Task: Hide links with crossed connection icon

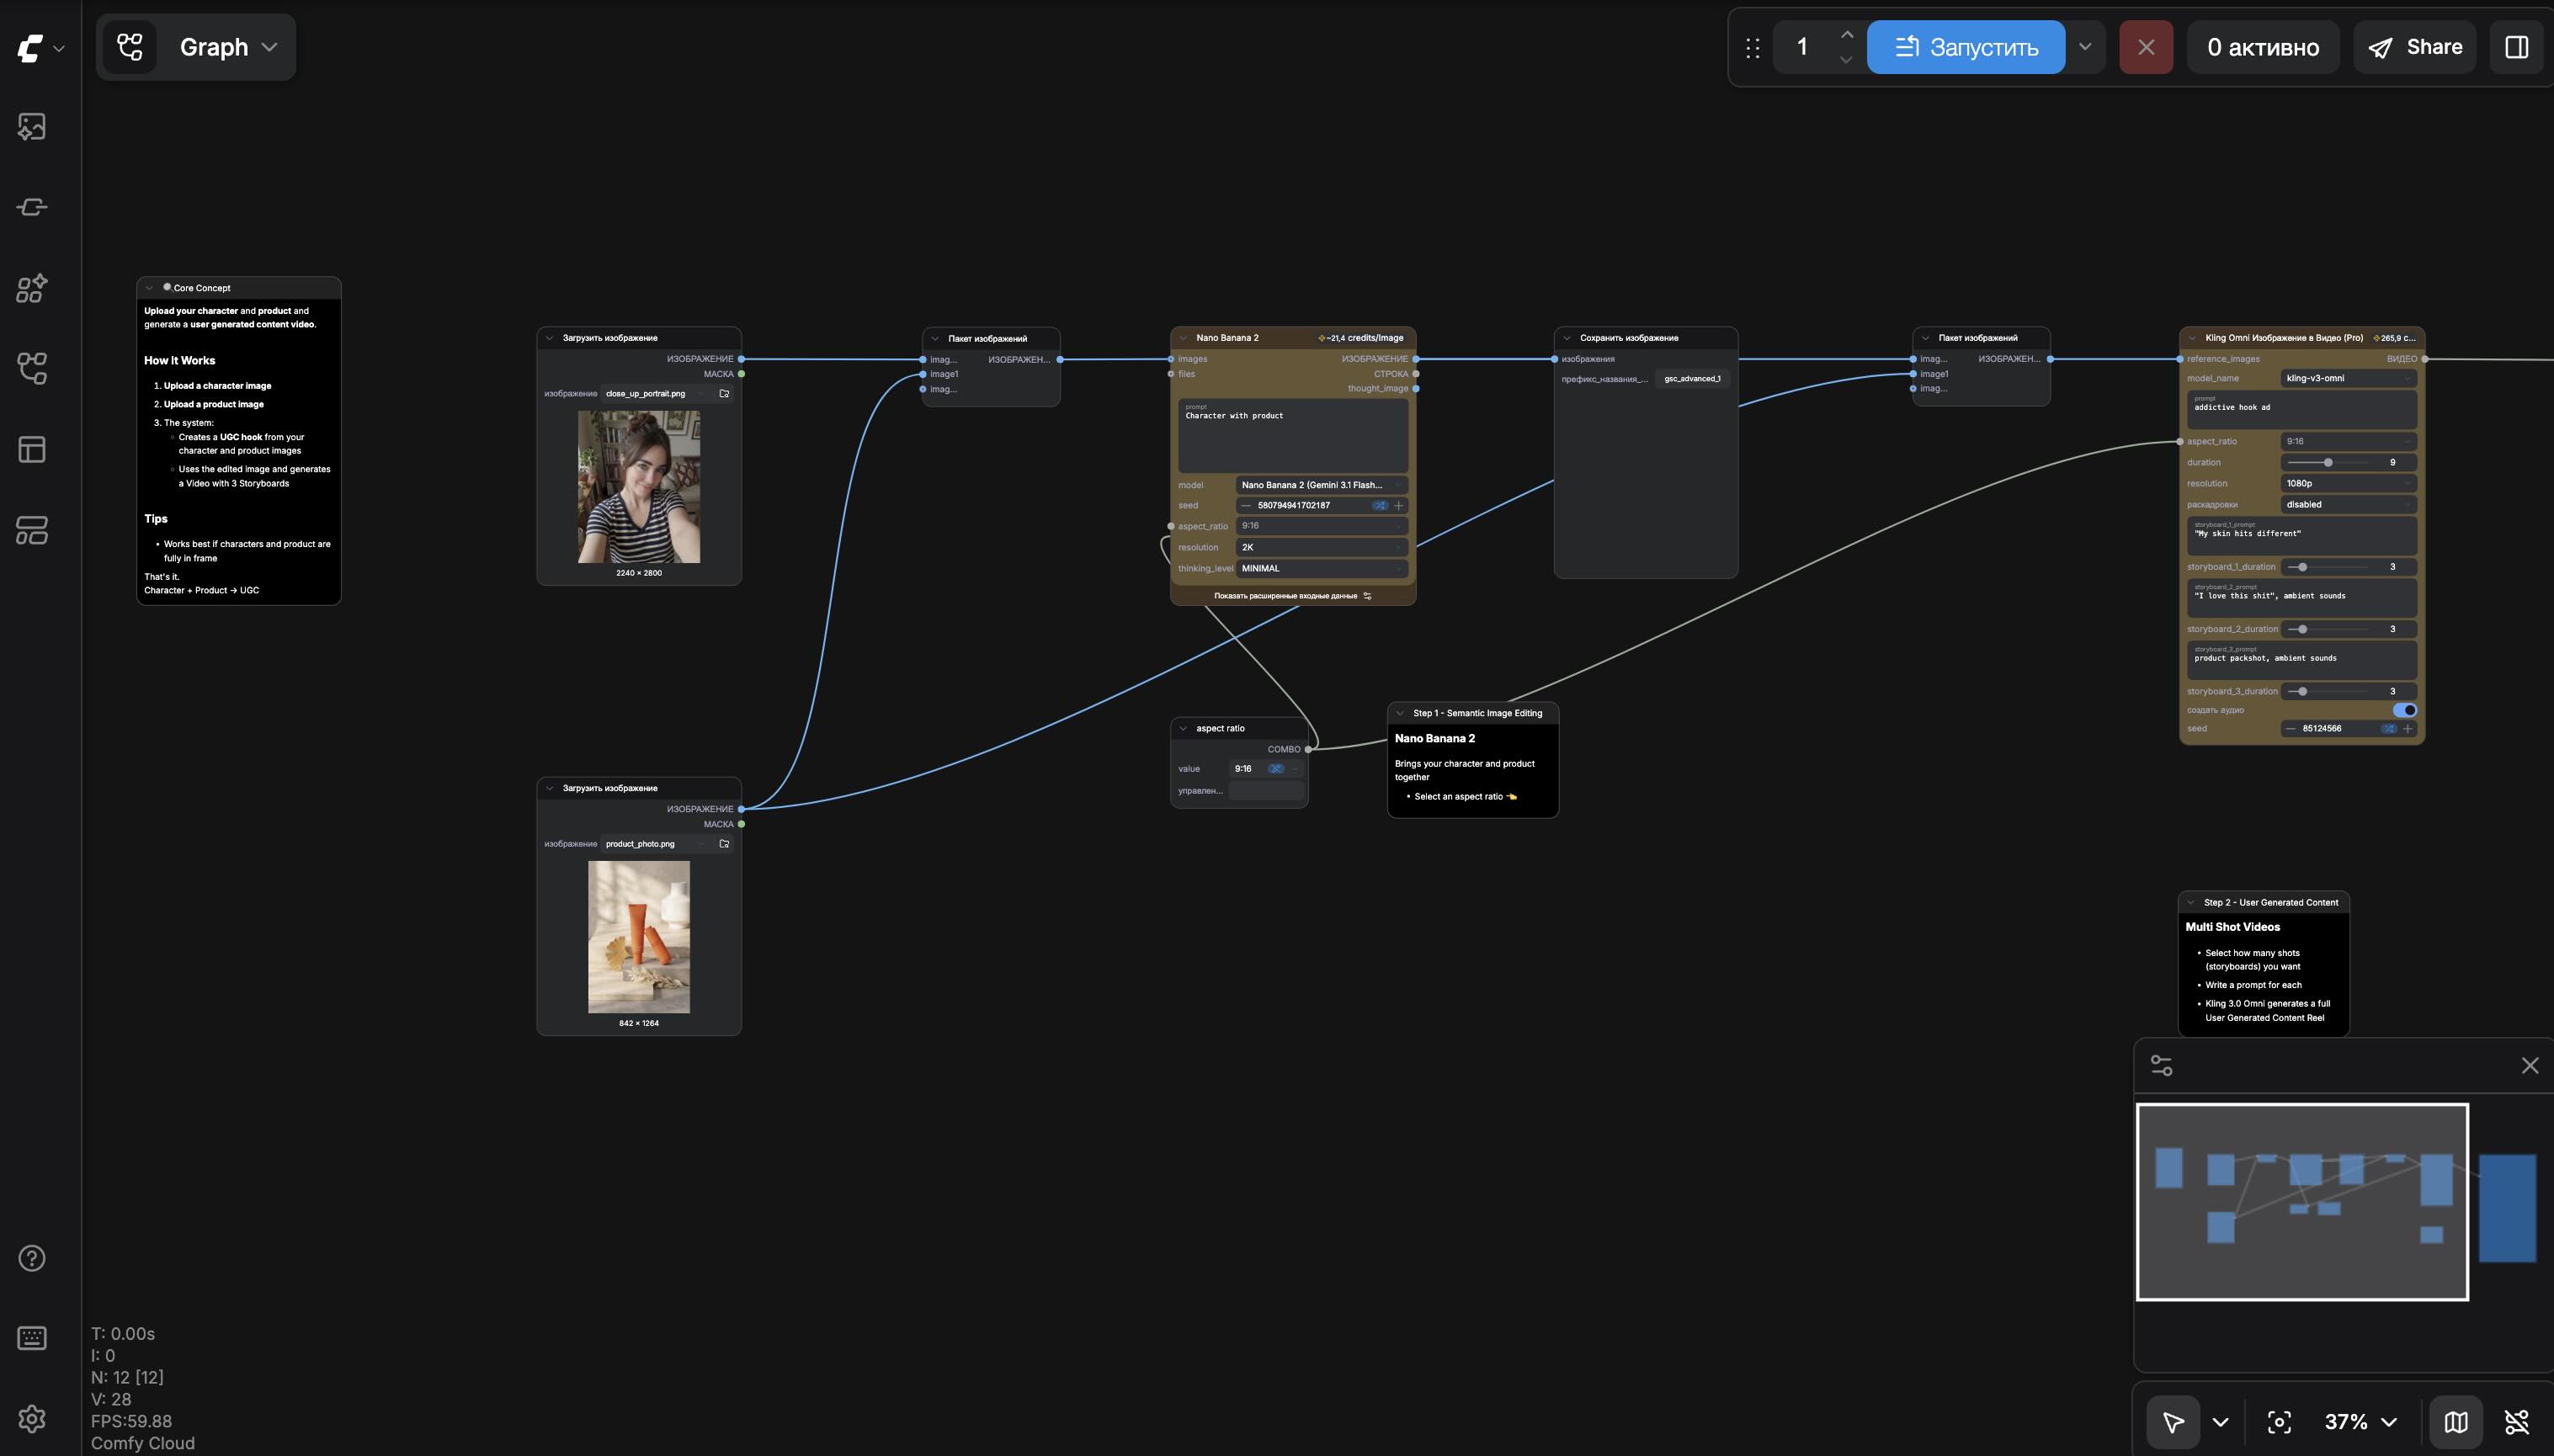Action: click(2516, 1422)
